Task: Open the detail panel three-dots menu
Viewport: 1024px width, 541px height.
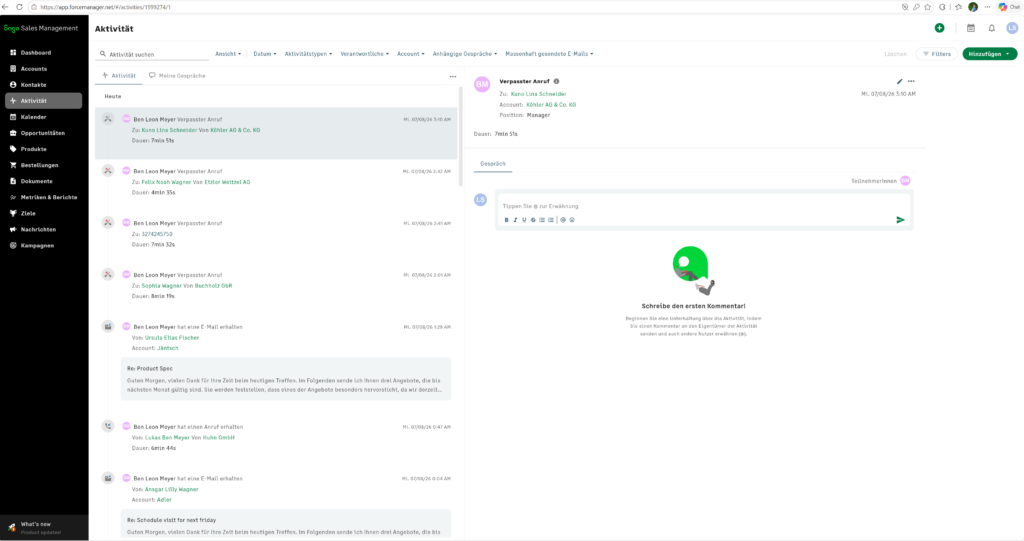Action: pyautogui.click(x=911, y=82)
